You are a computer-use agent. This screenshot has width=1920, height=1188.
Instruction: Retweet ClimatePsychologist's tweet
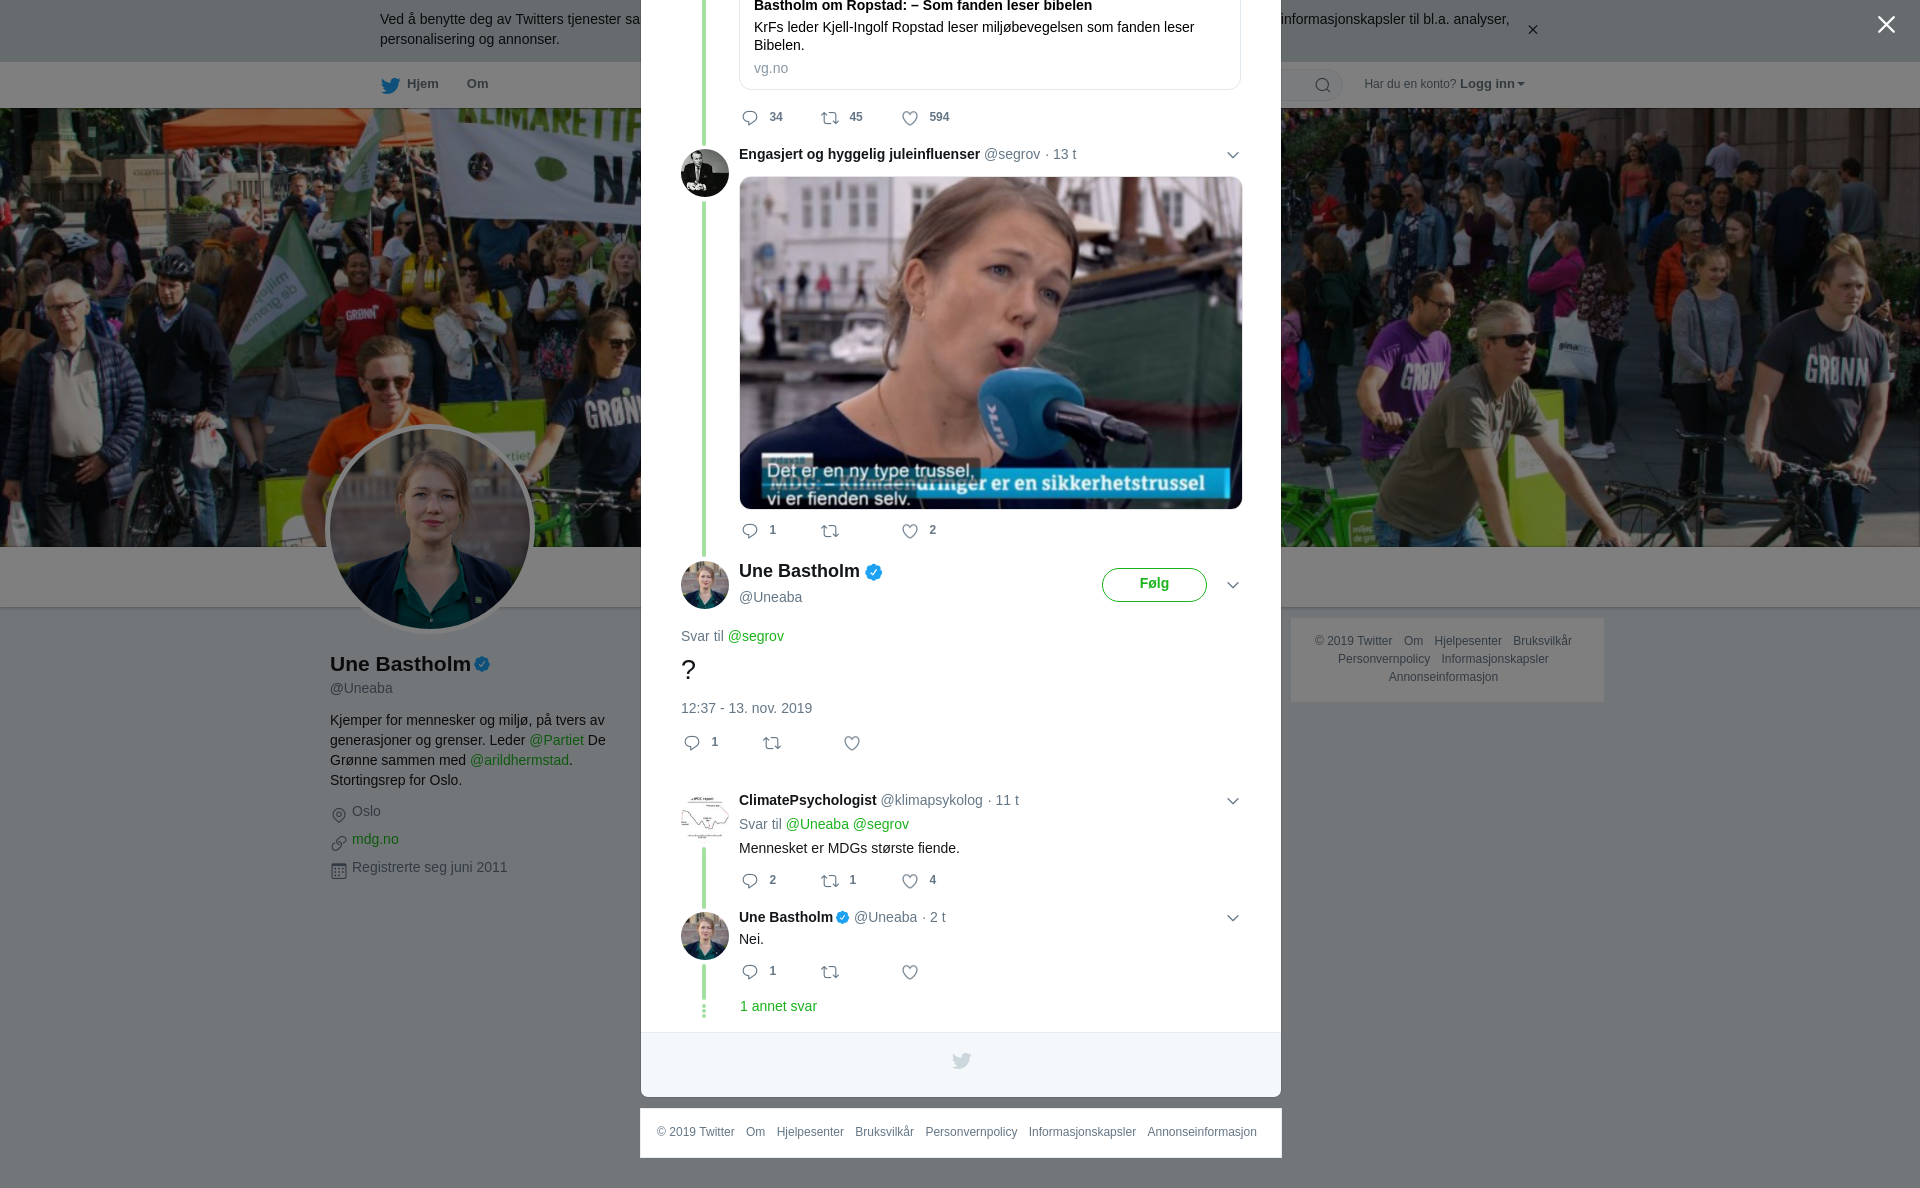pos(830,881)
